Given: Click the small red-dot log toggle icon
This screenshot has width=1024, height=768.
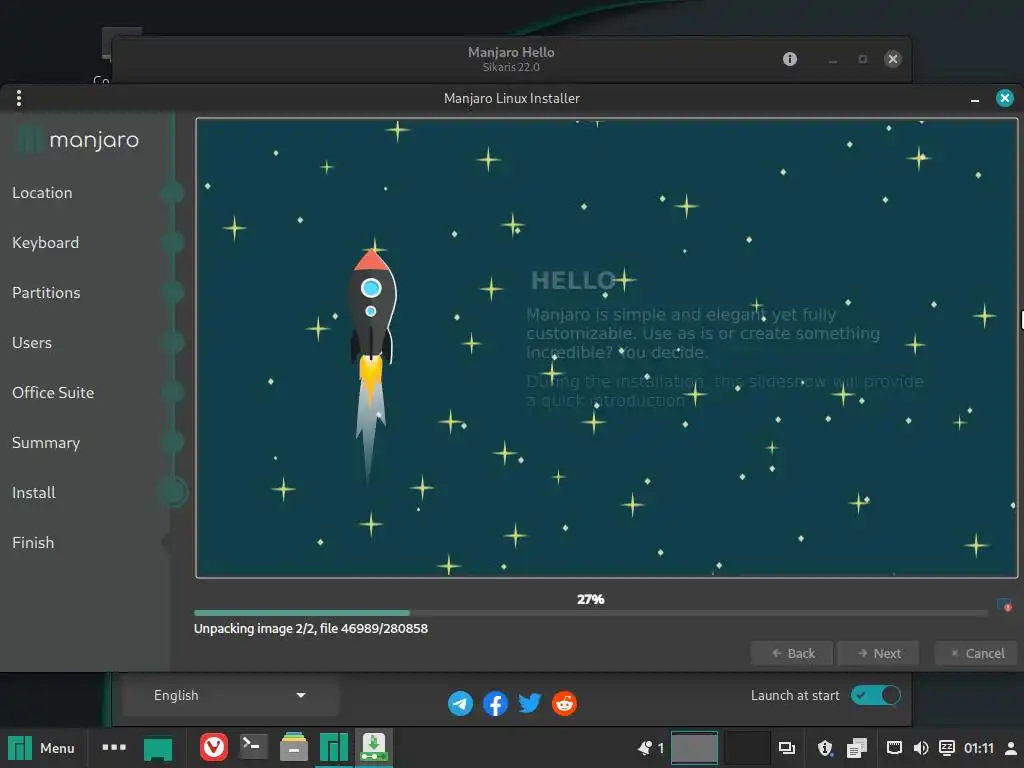Looking at the screenshot, I should pyautogui.click(x=1004, y=605).
